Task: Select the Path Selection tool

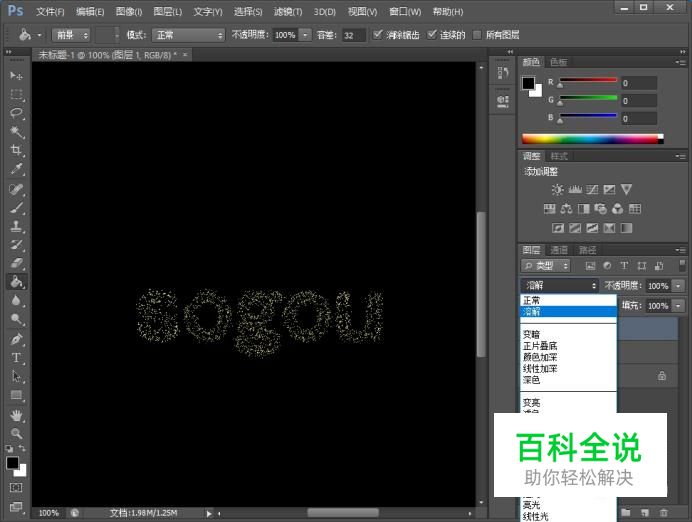Action: click(x=16, y=376)
